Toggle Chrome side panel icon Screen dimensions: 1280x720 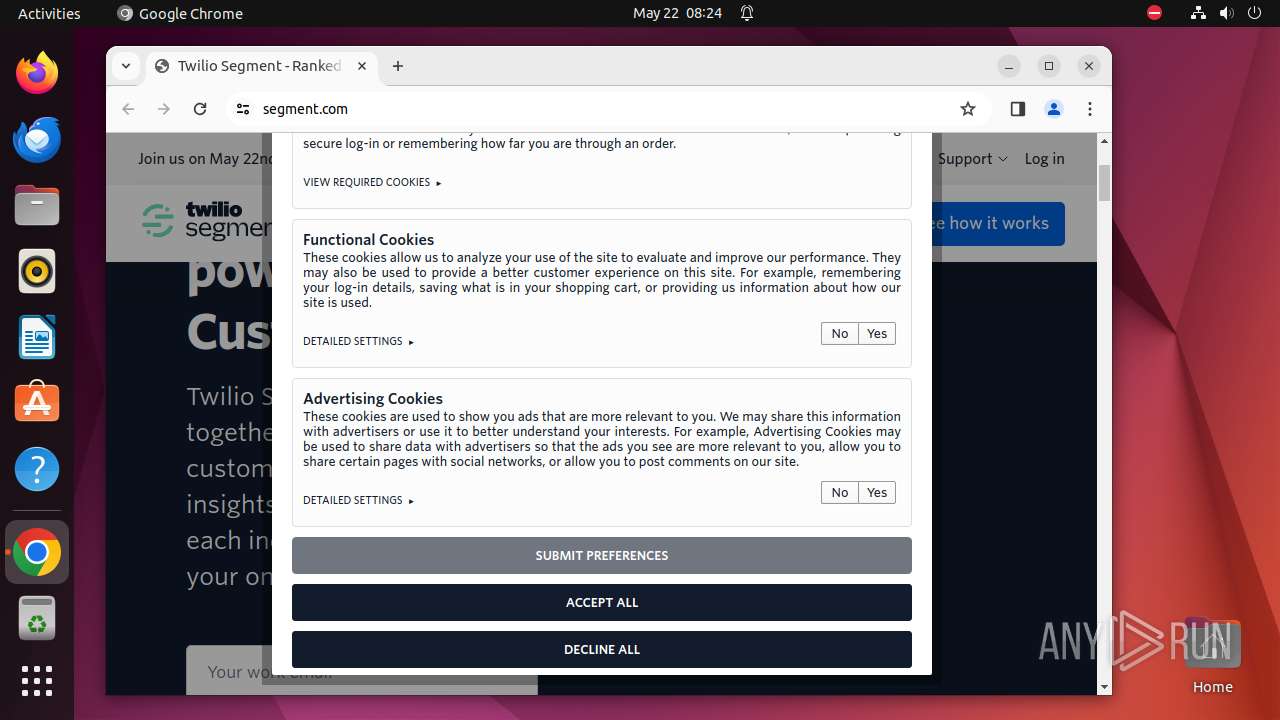(x=1018, y=109)
